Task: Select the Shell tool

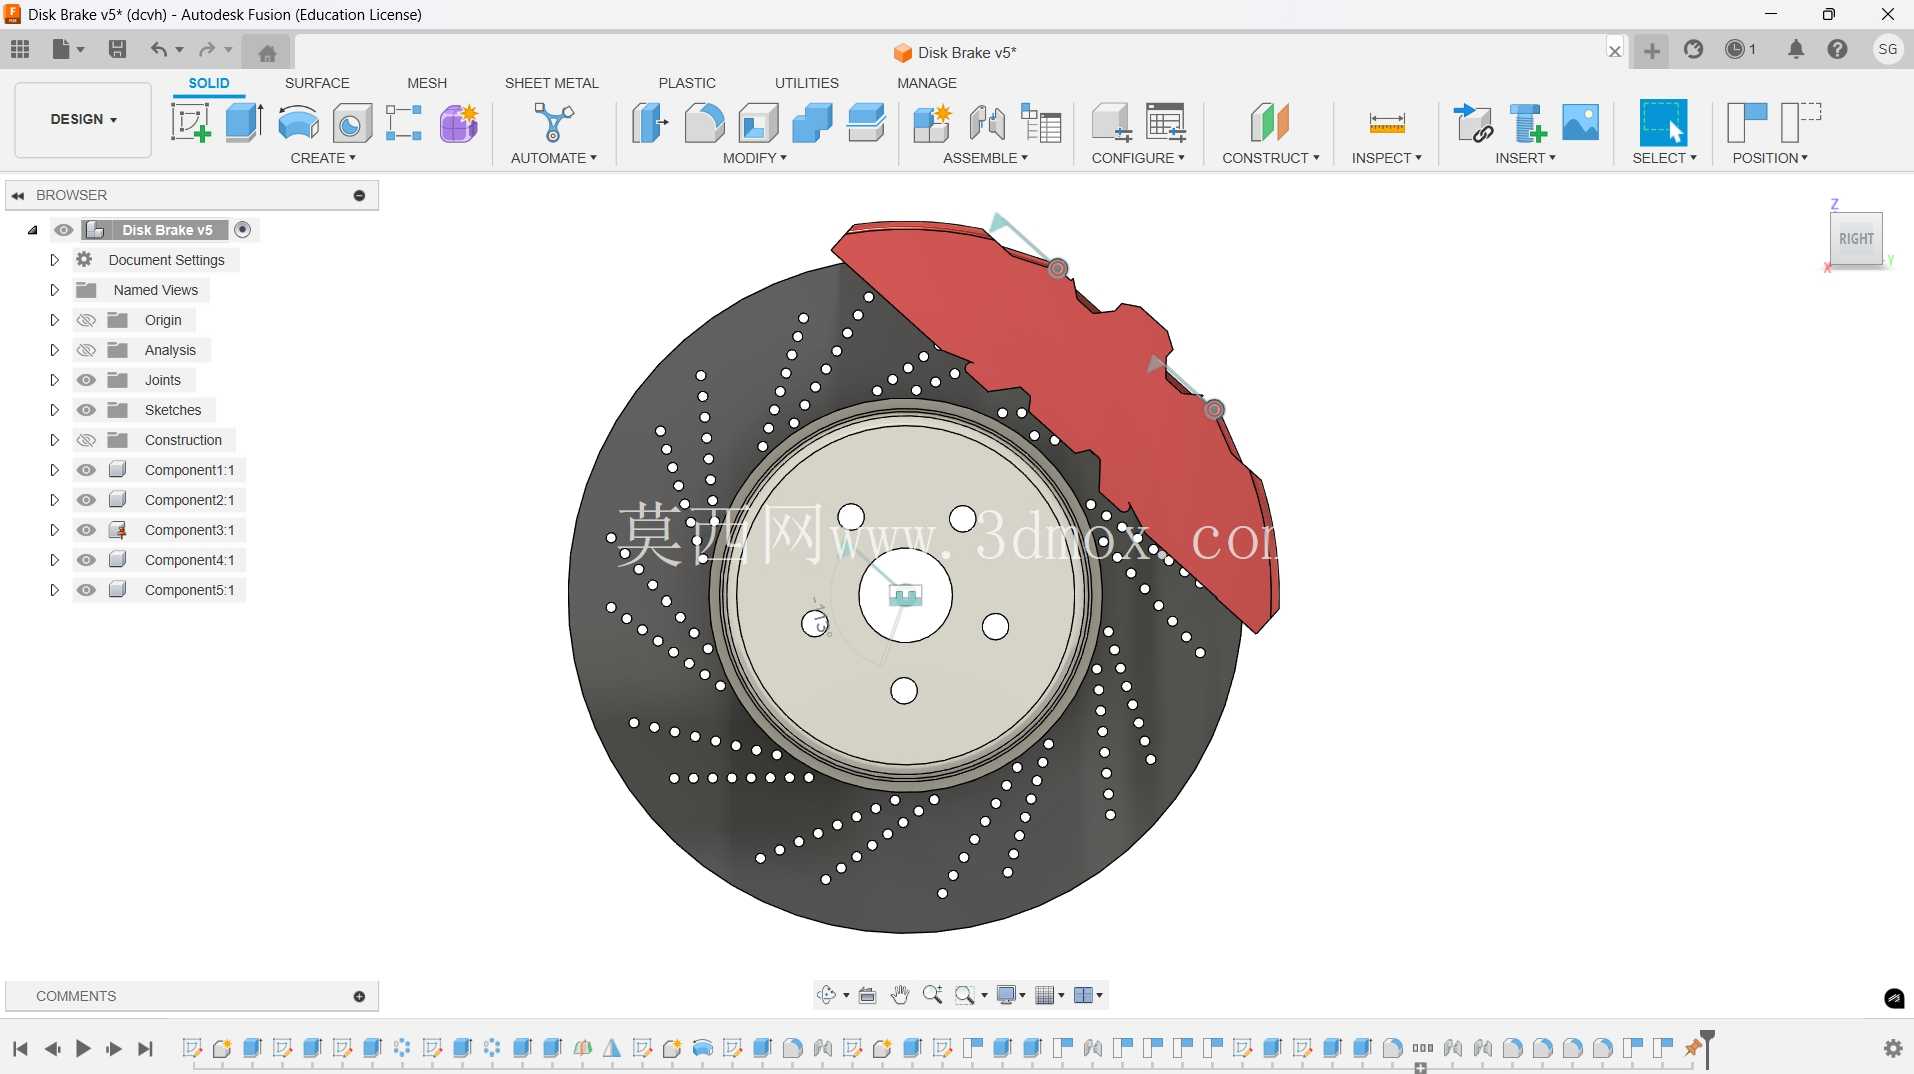Action: click(x=759, y=123)
